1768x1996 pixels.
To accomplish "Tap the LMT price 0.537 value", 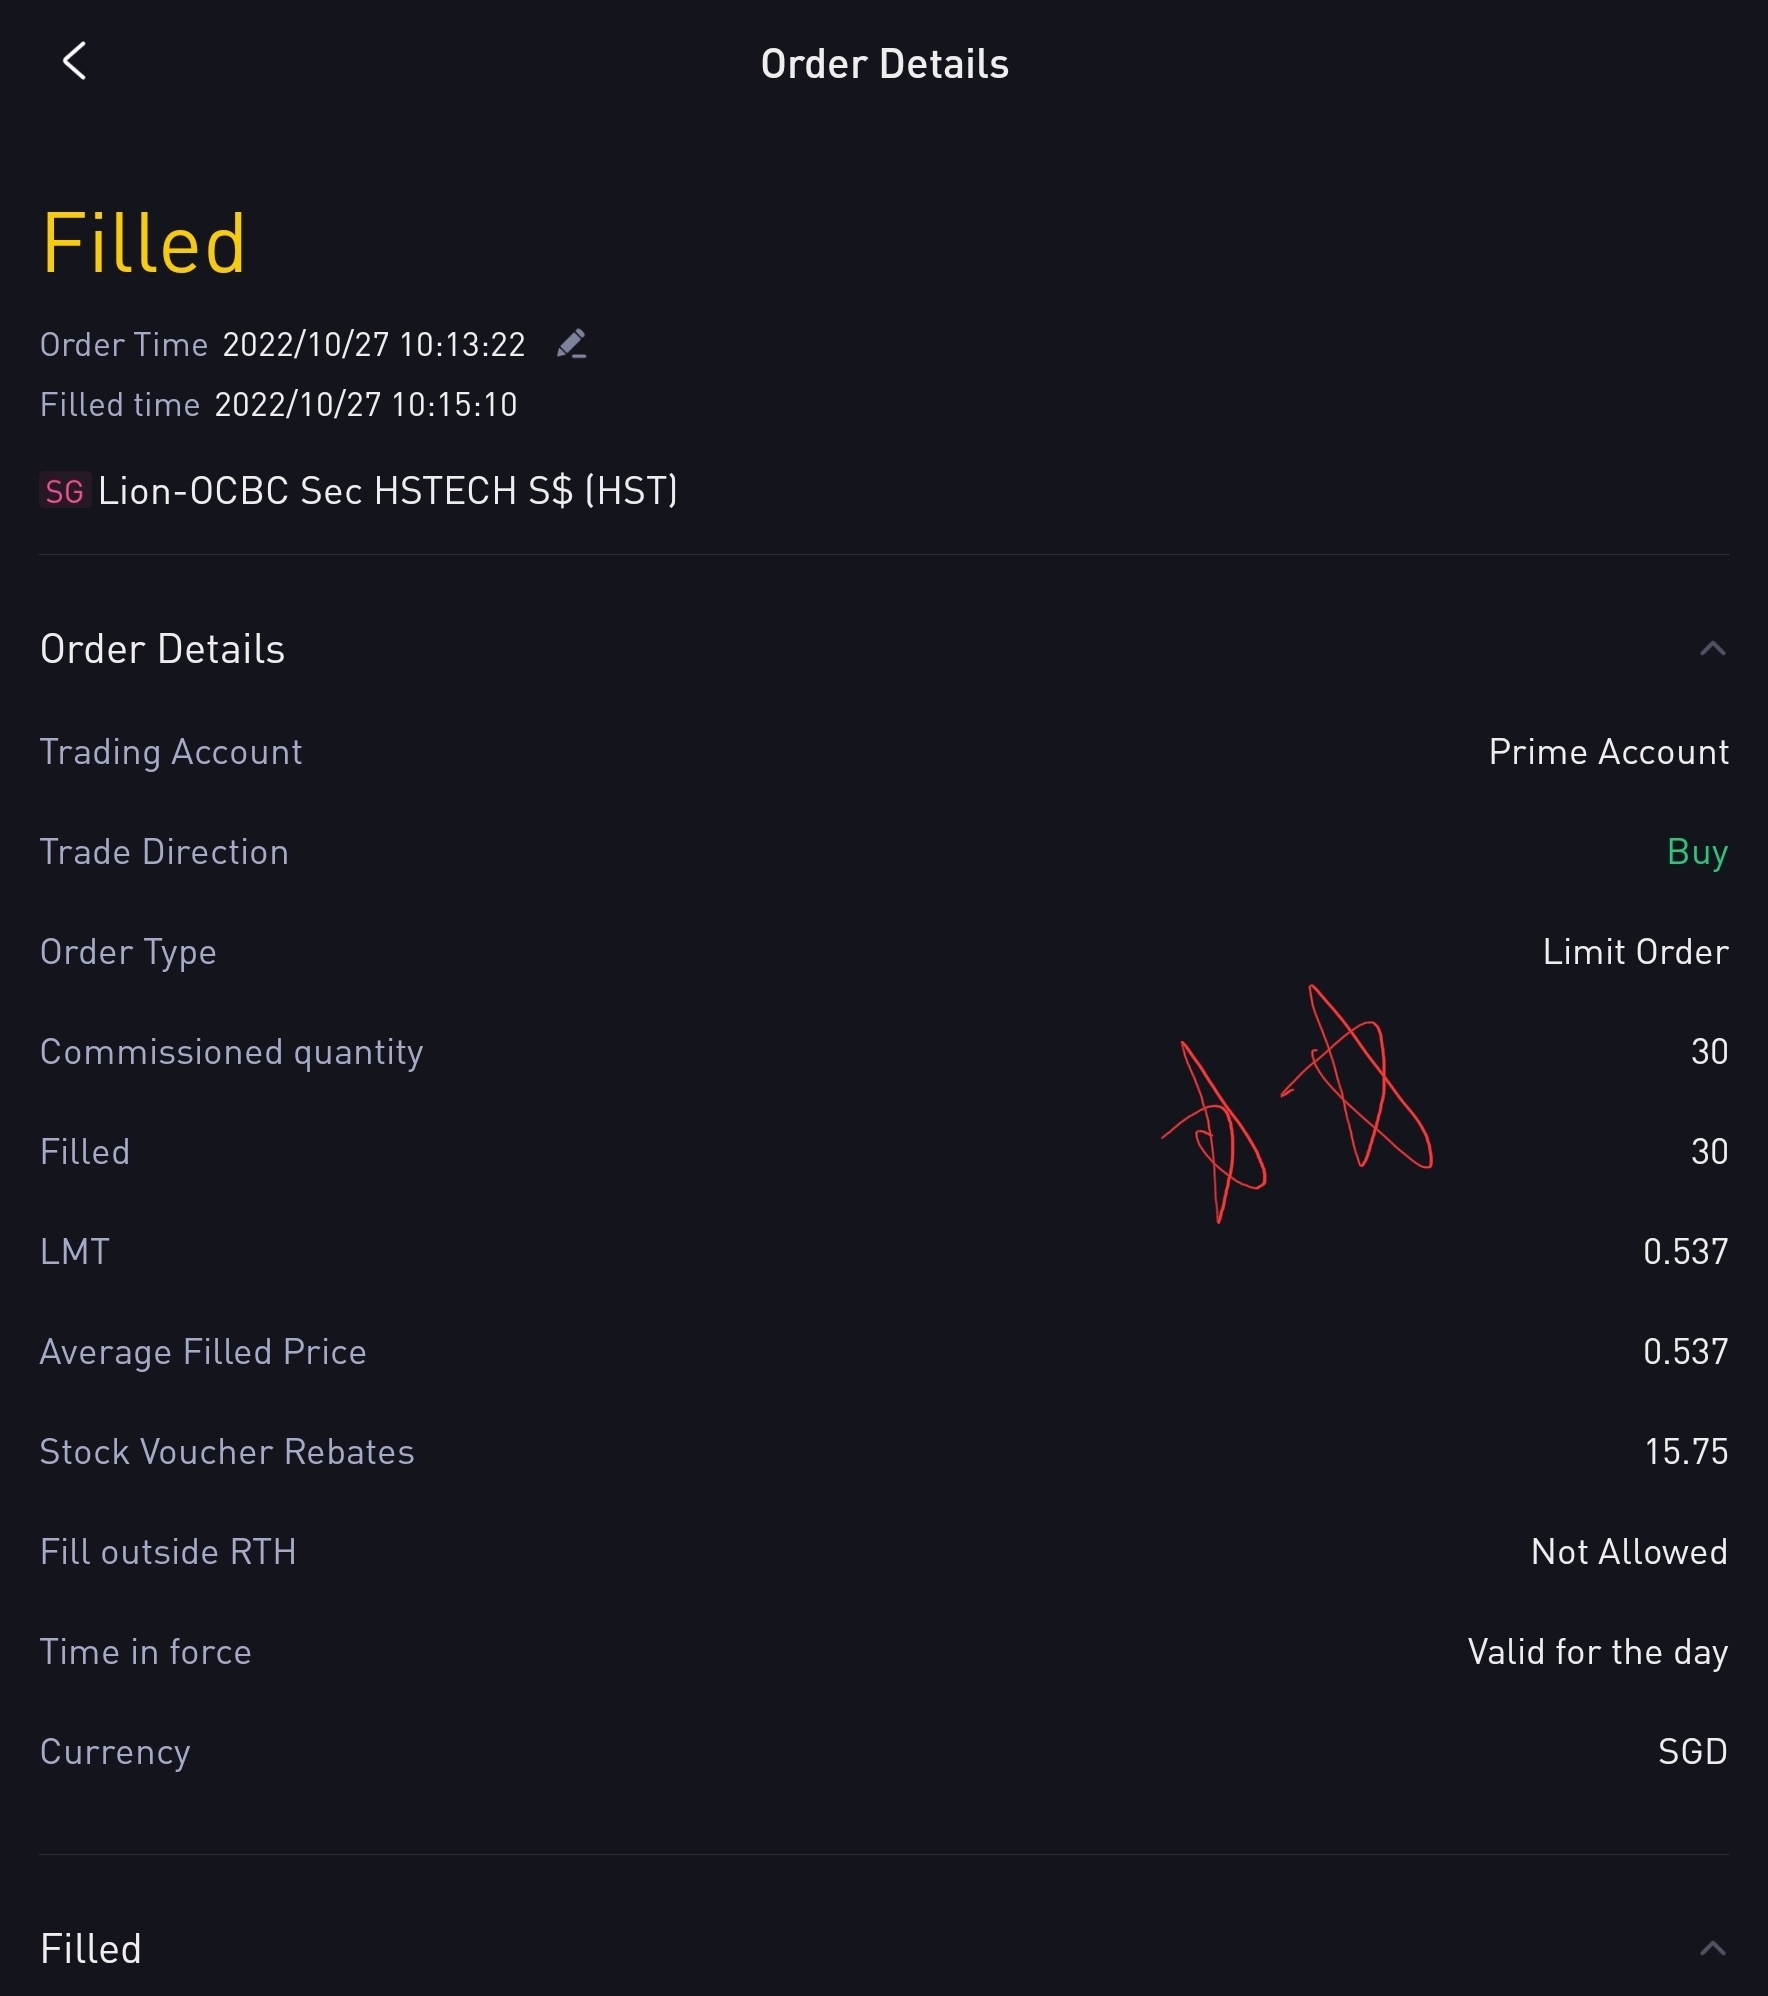I will click(1685, 1252).
